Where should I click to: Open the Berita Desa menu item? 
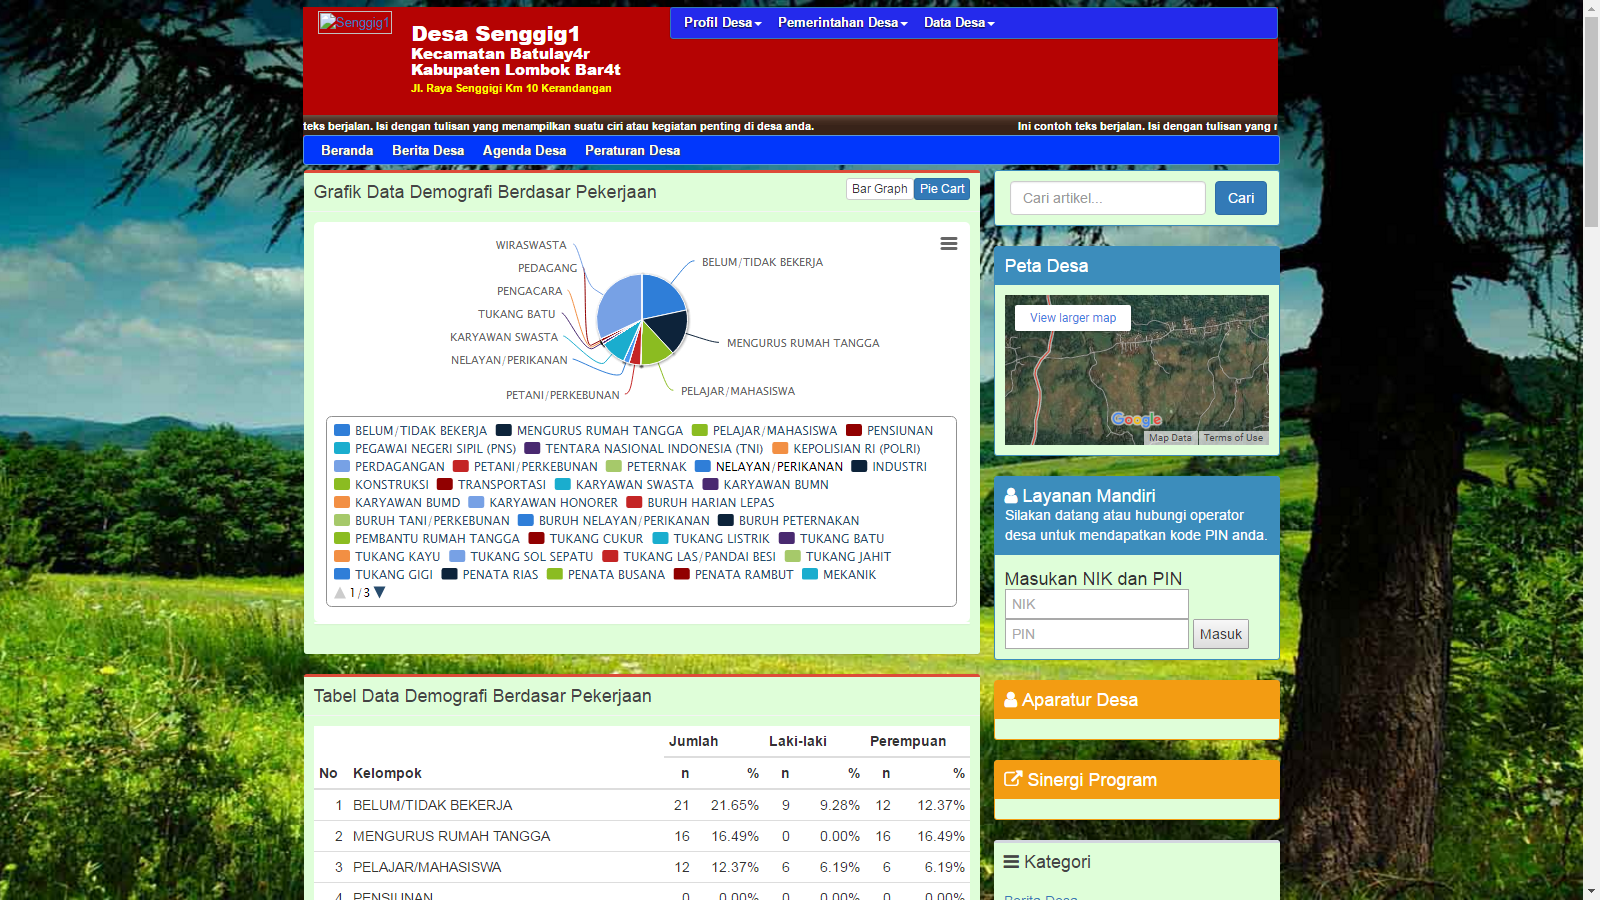click(x=428, y=151)
